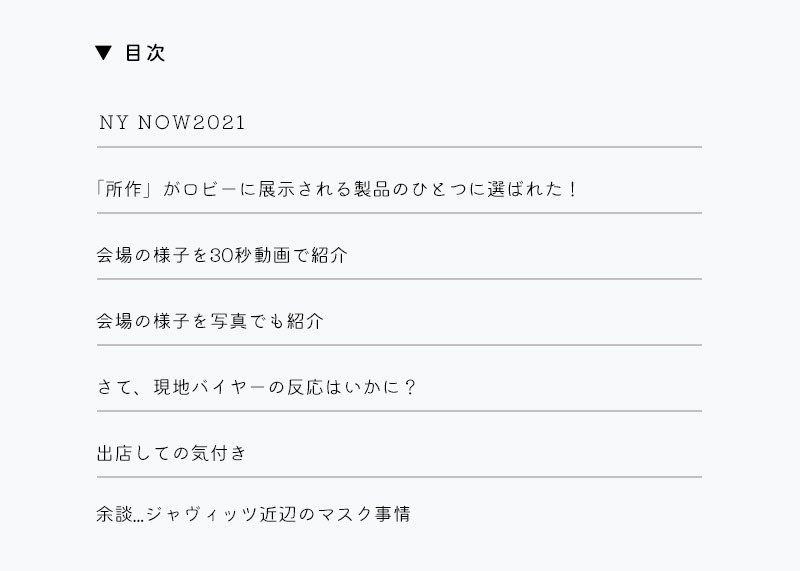Click the 30秒動画 text in contents
The width and height of the screenshot is (800, 571).
point(250,255)
